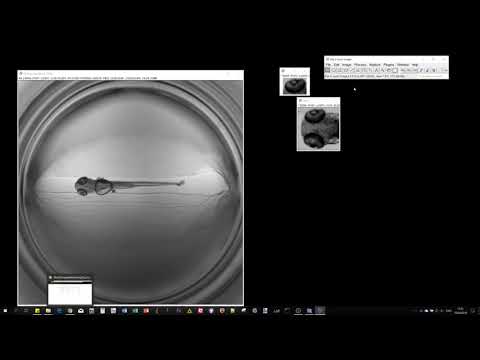This screenshot has height=360, width=480.
Task: Open the Process menu in Fiji
Action: point(360,65)
